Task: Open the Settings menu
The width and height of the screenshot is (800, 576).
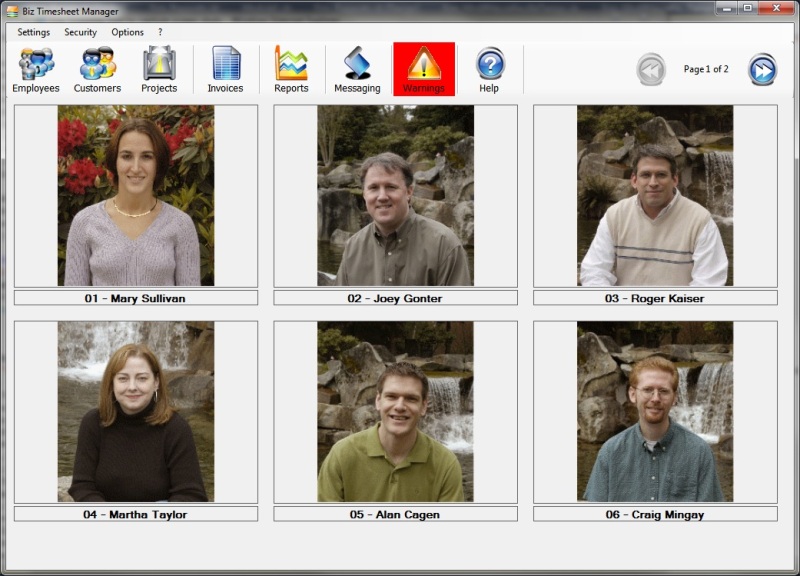Action: (x=33, y=32)
